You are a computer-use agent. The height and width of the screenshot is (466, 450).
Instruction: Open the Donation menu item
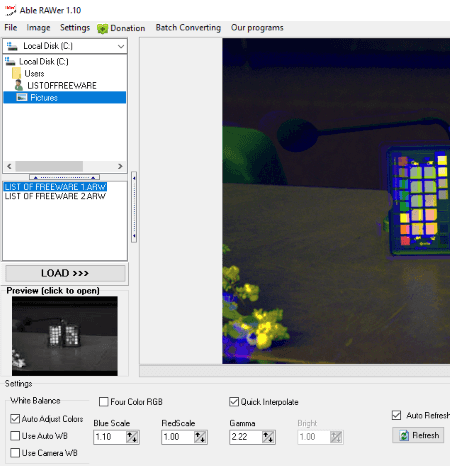click(121, 28)
